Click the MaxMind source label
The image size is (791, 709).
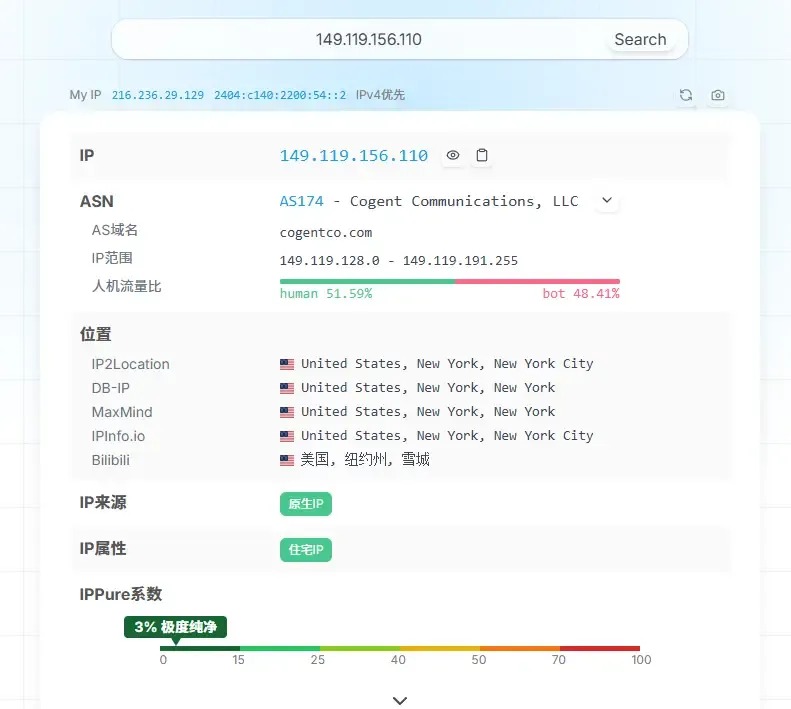coord(122,412)
